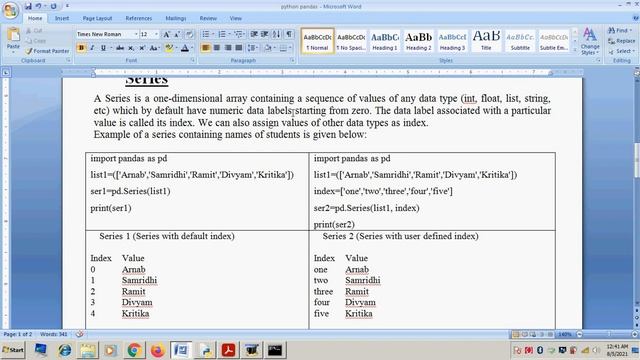The height and width of the screenshot is (360, 640).
Task: Toggle Italic formatting
Action: tap(92, 48)
